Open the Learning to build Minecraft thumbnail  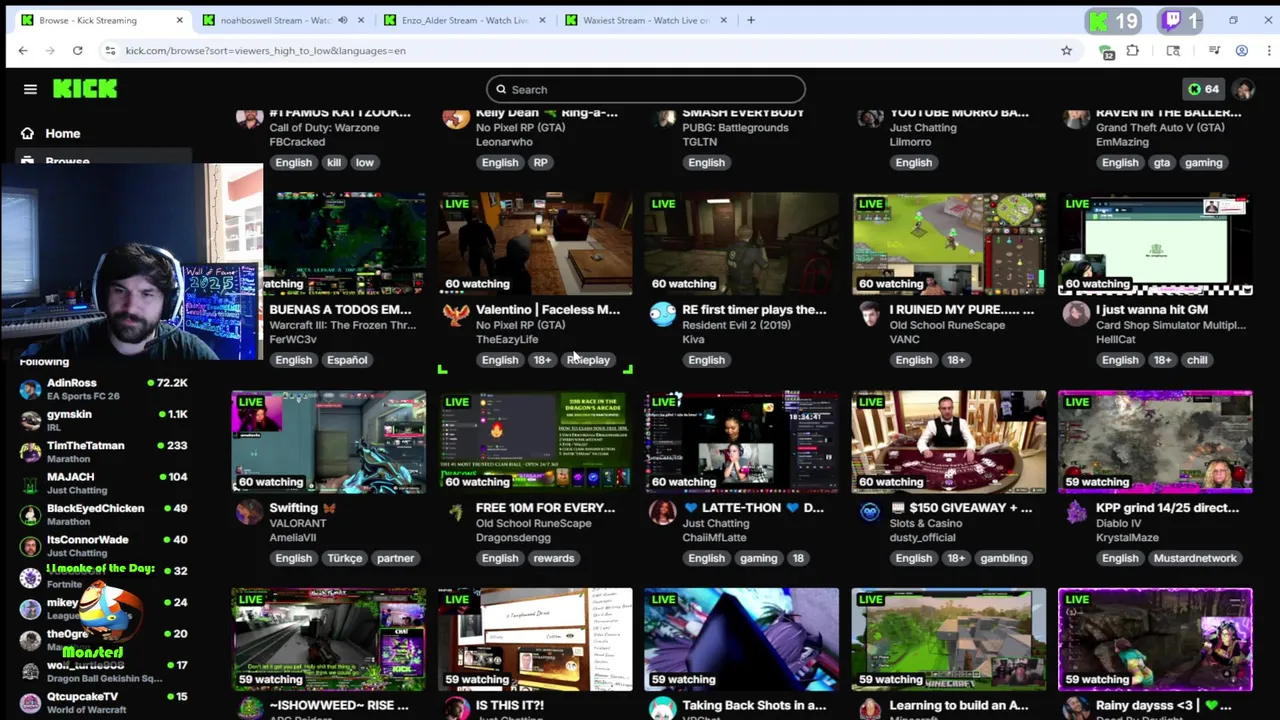pyautogui.click(x=949, y=640)
